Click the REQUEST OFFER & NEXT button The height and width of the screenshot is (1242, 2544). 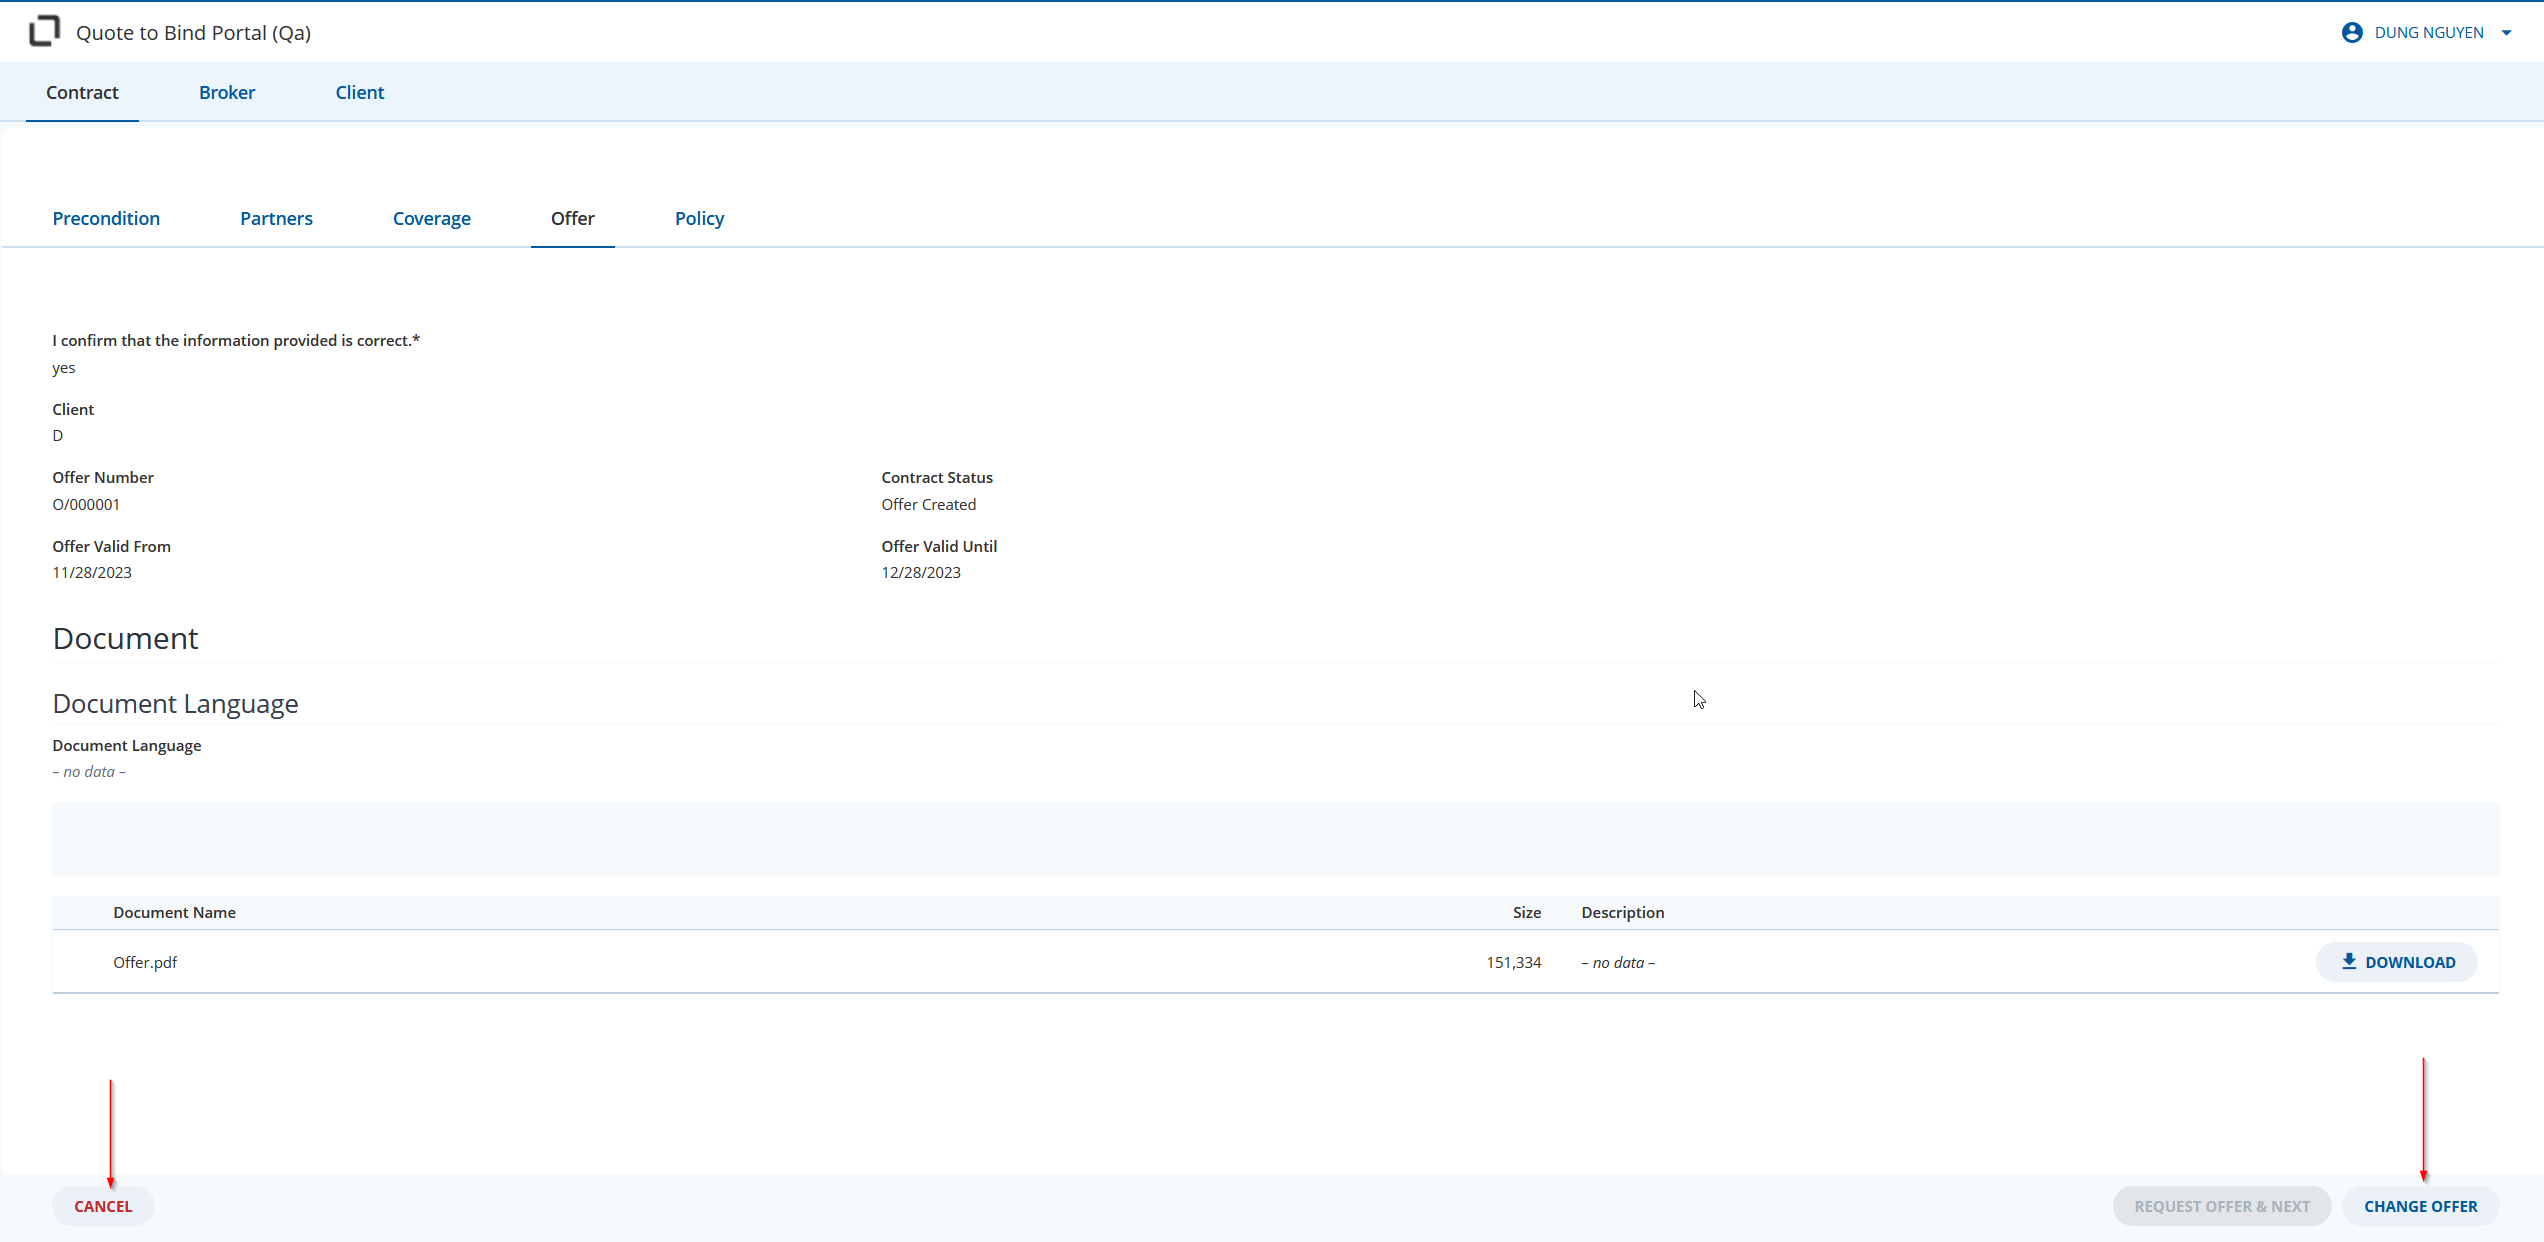tap(2222, 1206)
